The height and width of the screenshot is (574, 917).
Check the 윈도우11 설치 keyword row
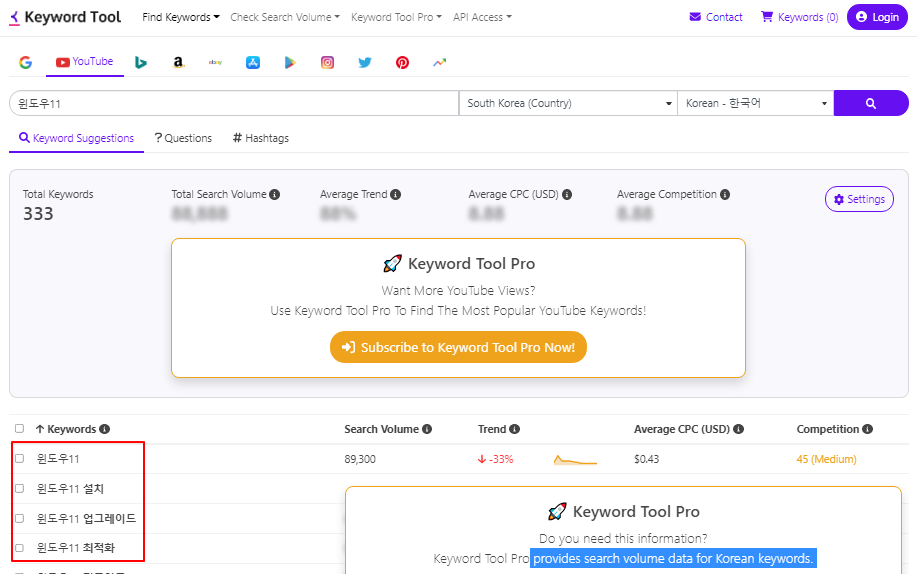point(19,489)
